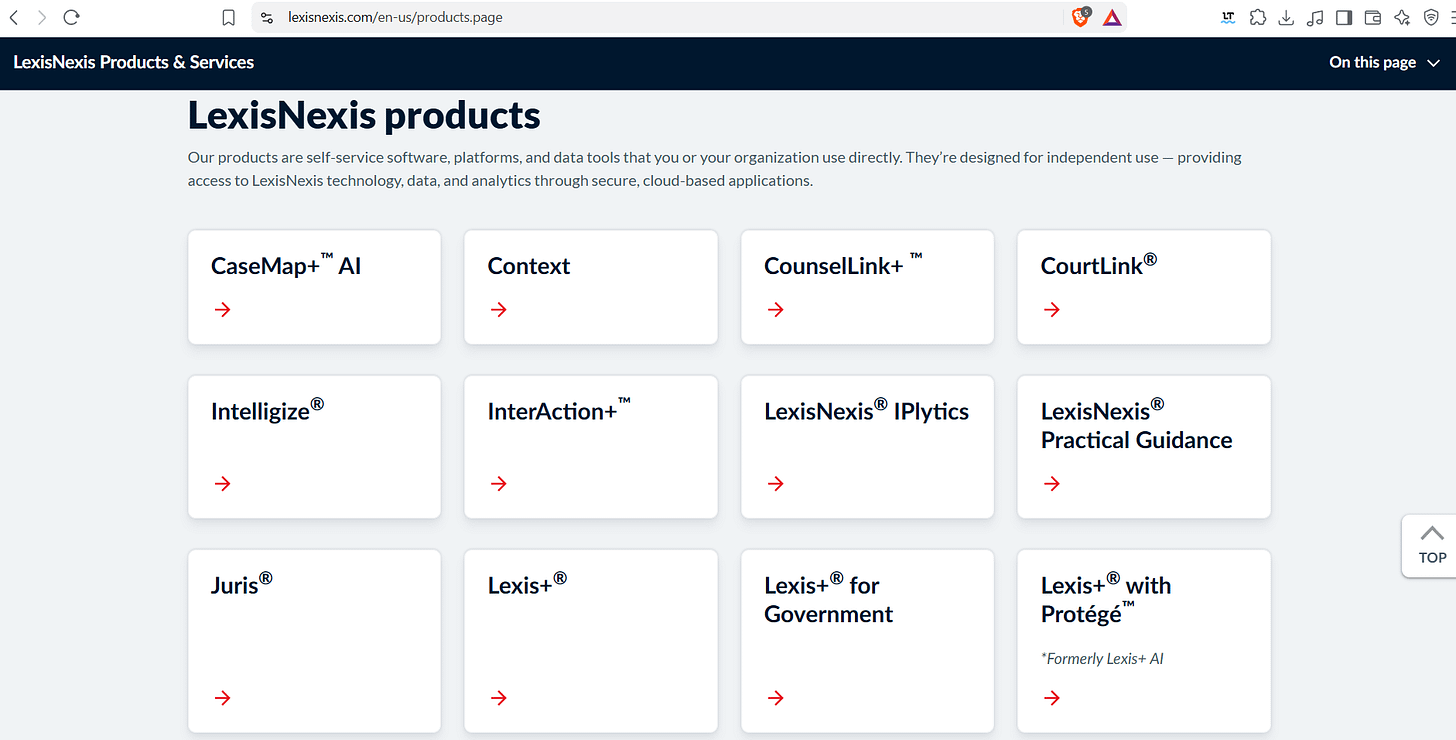The image size is (1456, 740).
Task: Click red arrow on InterAction+ card
Action: coord(499,484)
